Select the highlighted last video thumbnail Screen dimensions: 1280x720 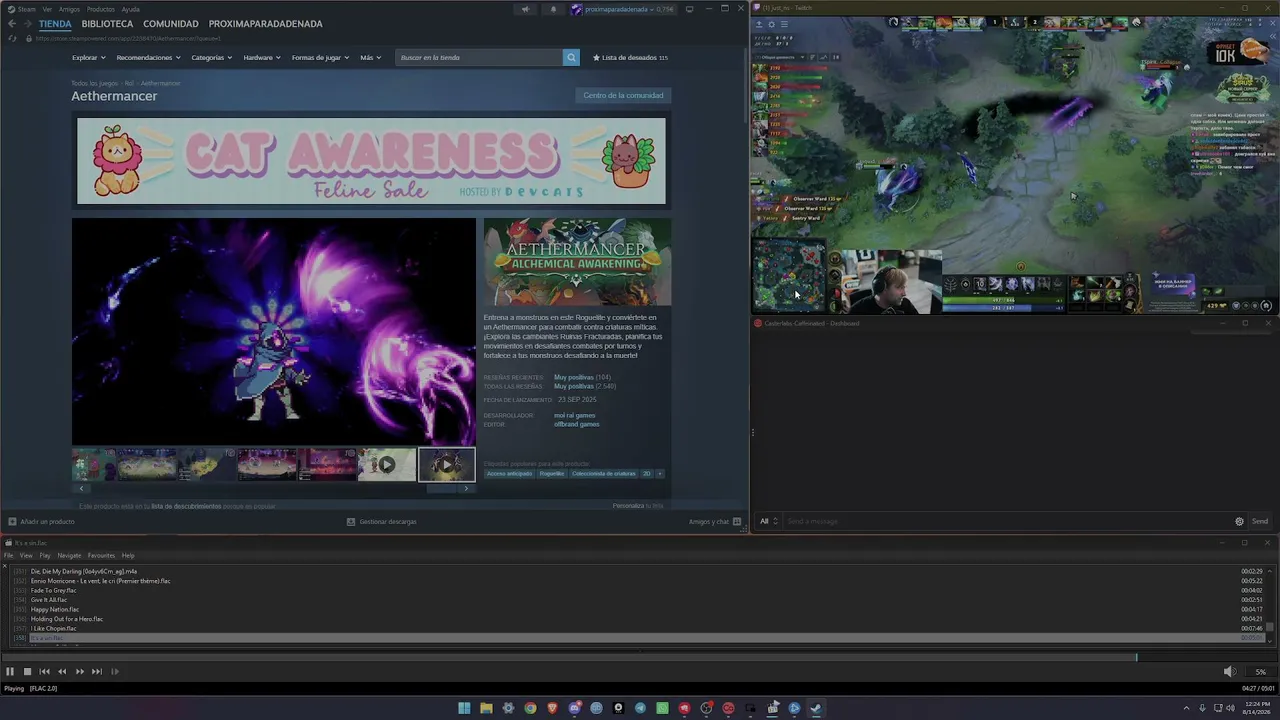pos(446,464)
